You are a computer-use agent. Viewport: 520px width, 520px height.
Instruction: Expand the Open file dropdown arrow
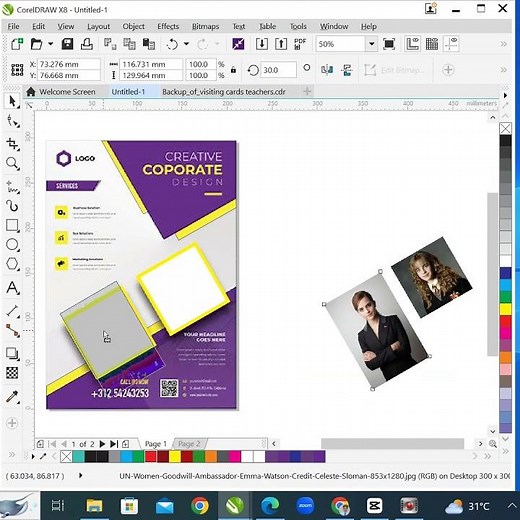tap(50, 44)
